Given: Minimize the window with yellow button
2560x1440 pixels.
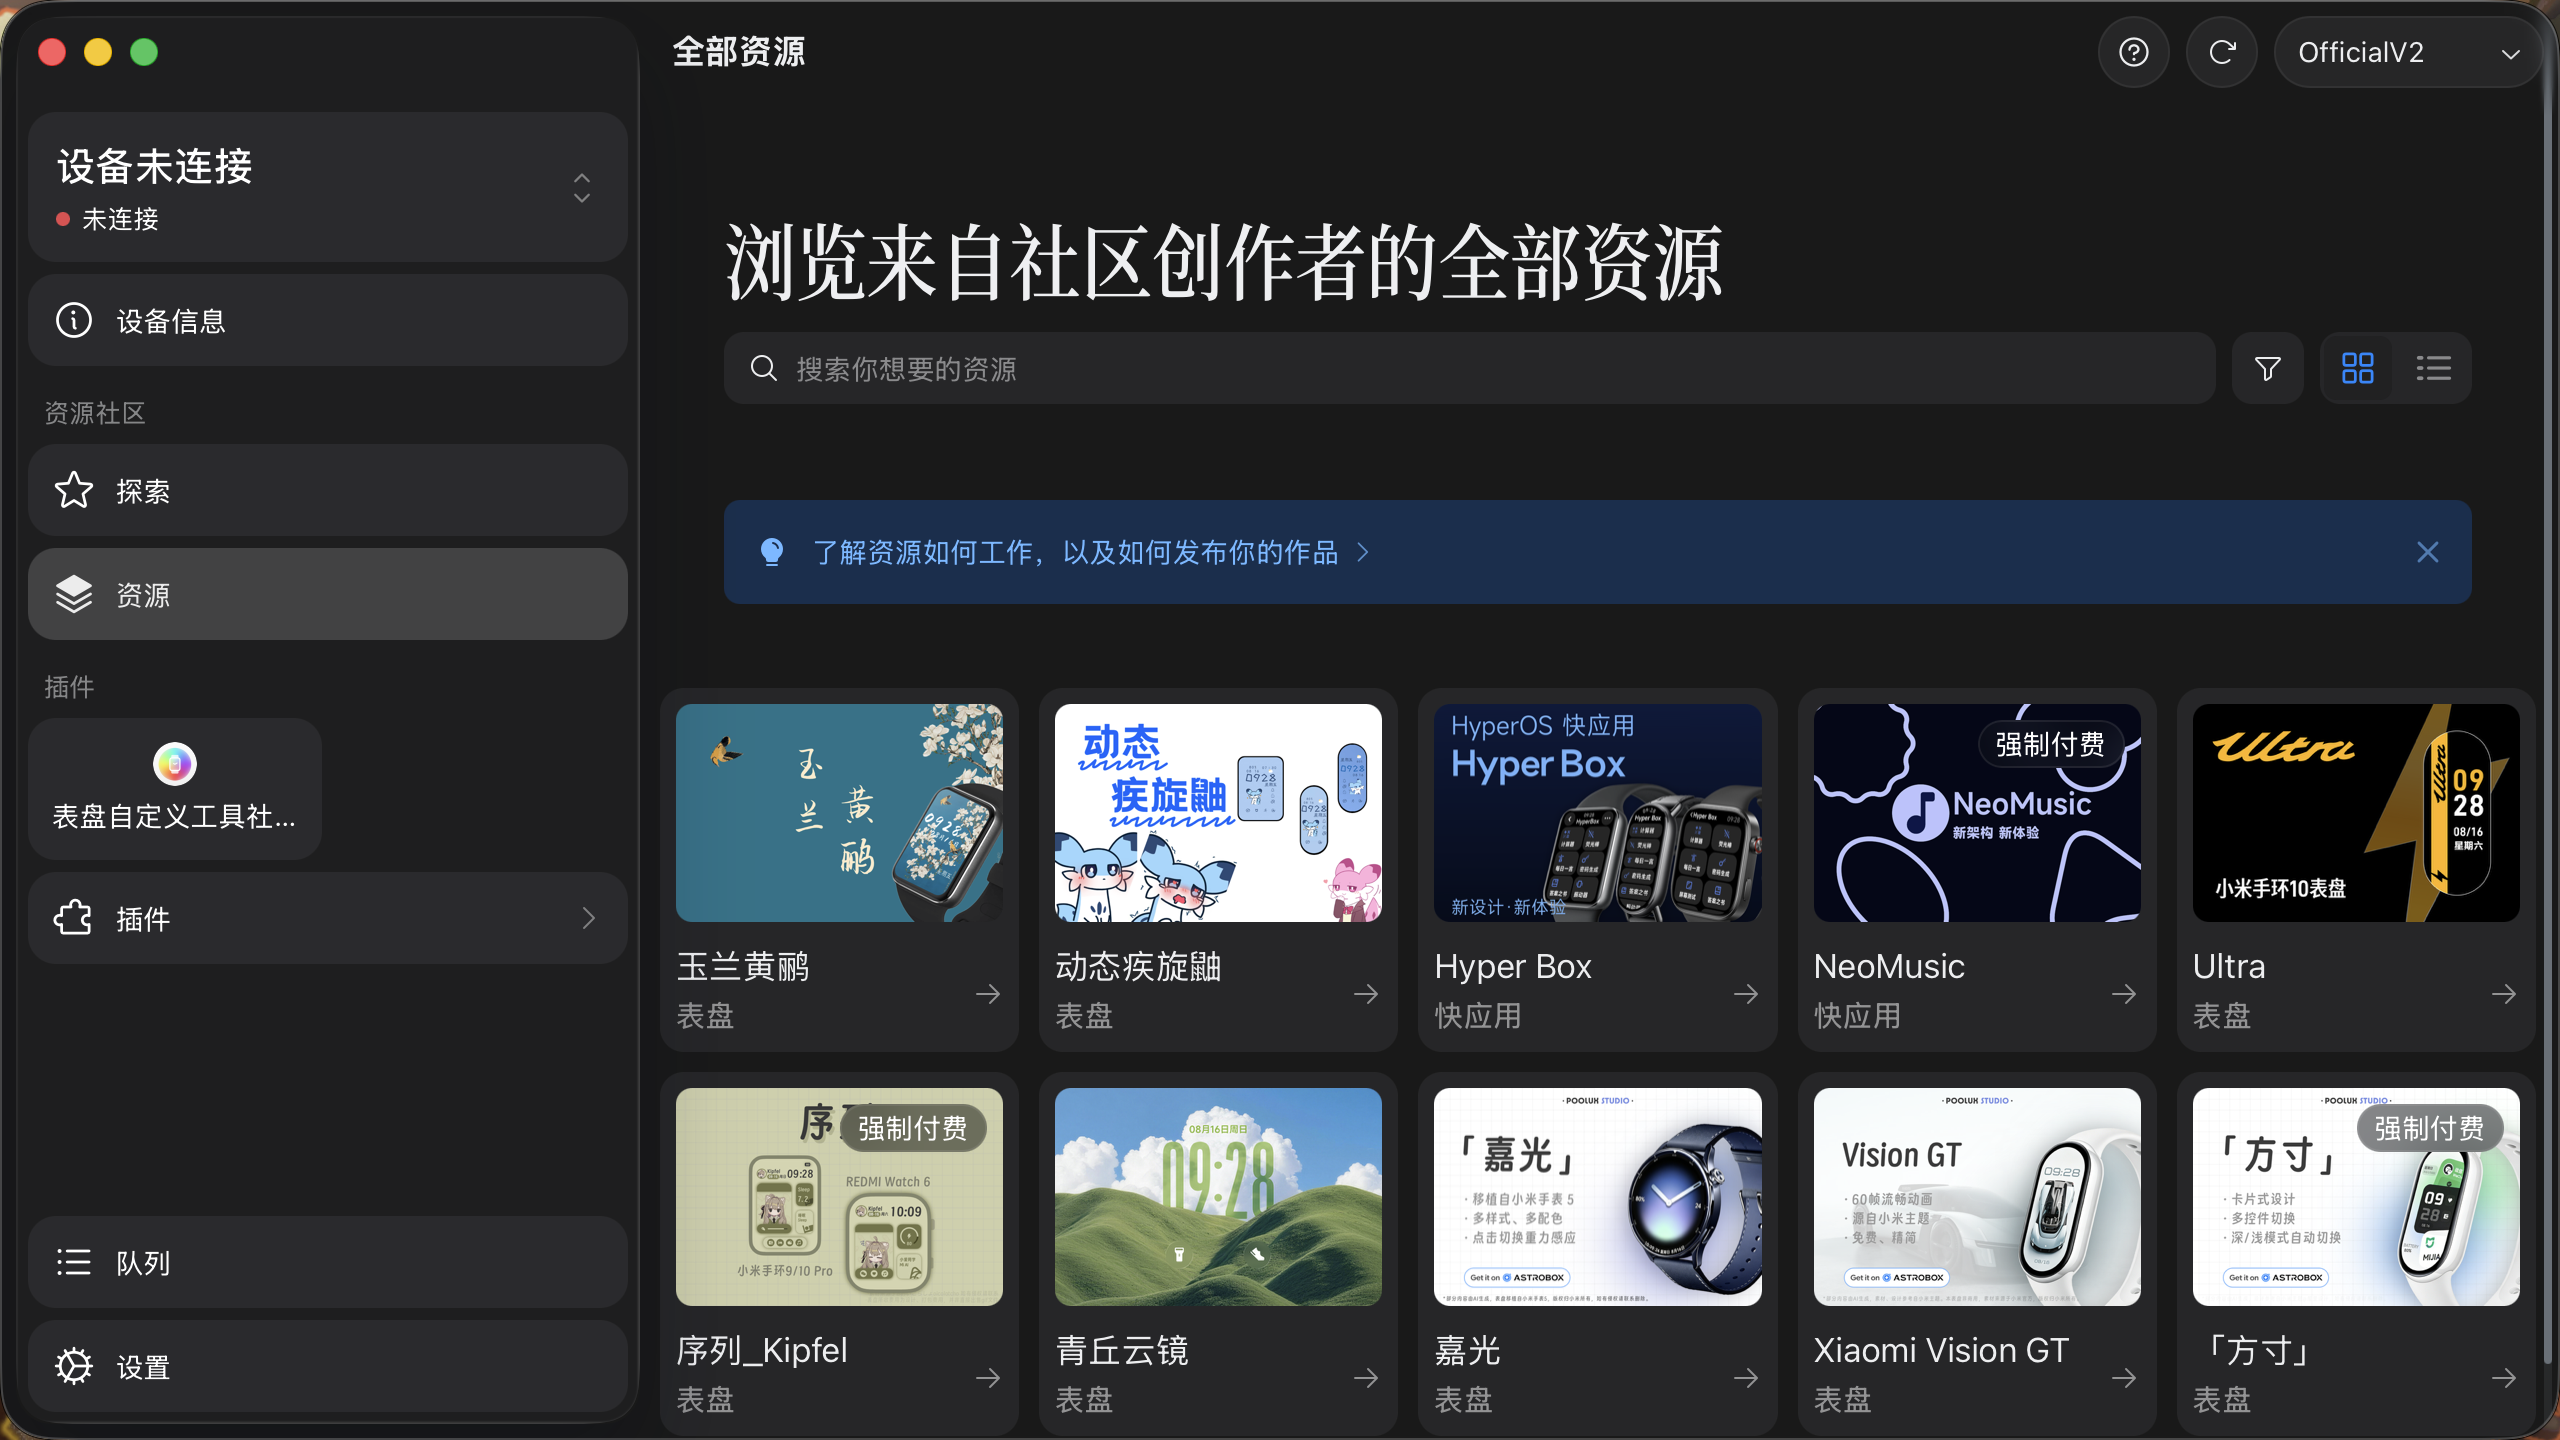Looking at the screenshot, I should click(x=98, y=52).
